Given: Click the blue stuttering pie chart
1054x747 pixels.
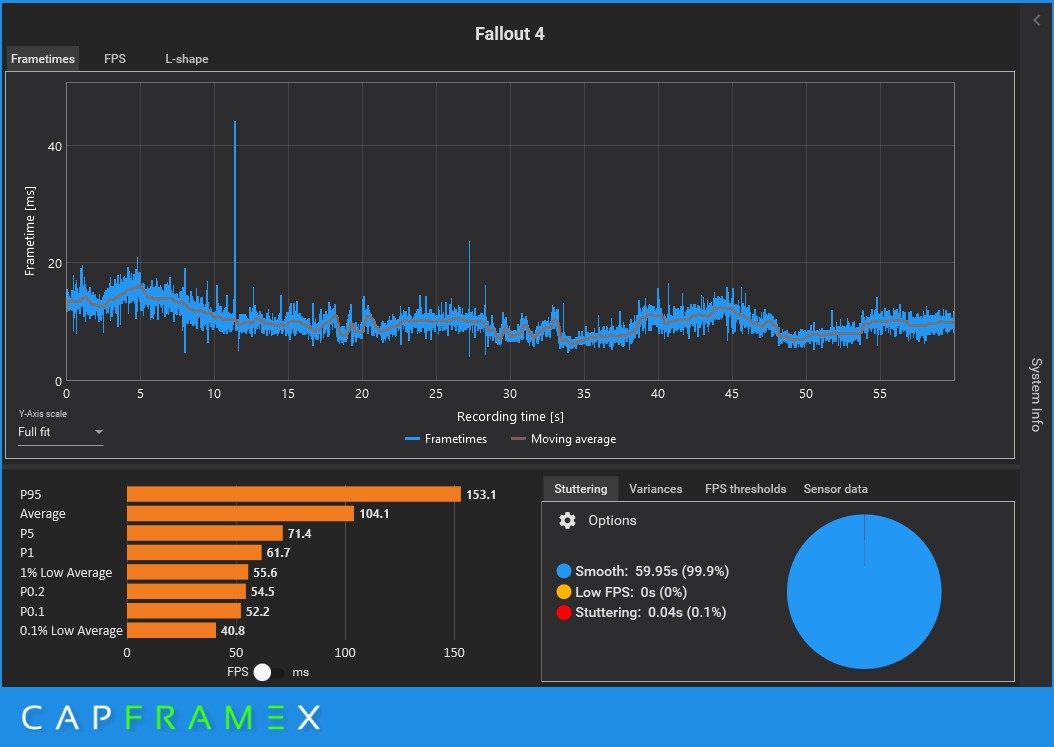Looking at the screenshot, I should [864, 592].
